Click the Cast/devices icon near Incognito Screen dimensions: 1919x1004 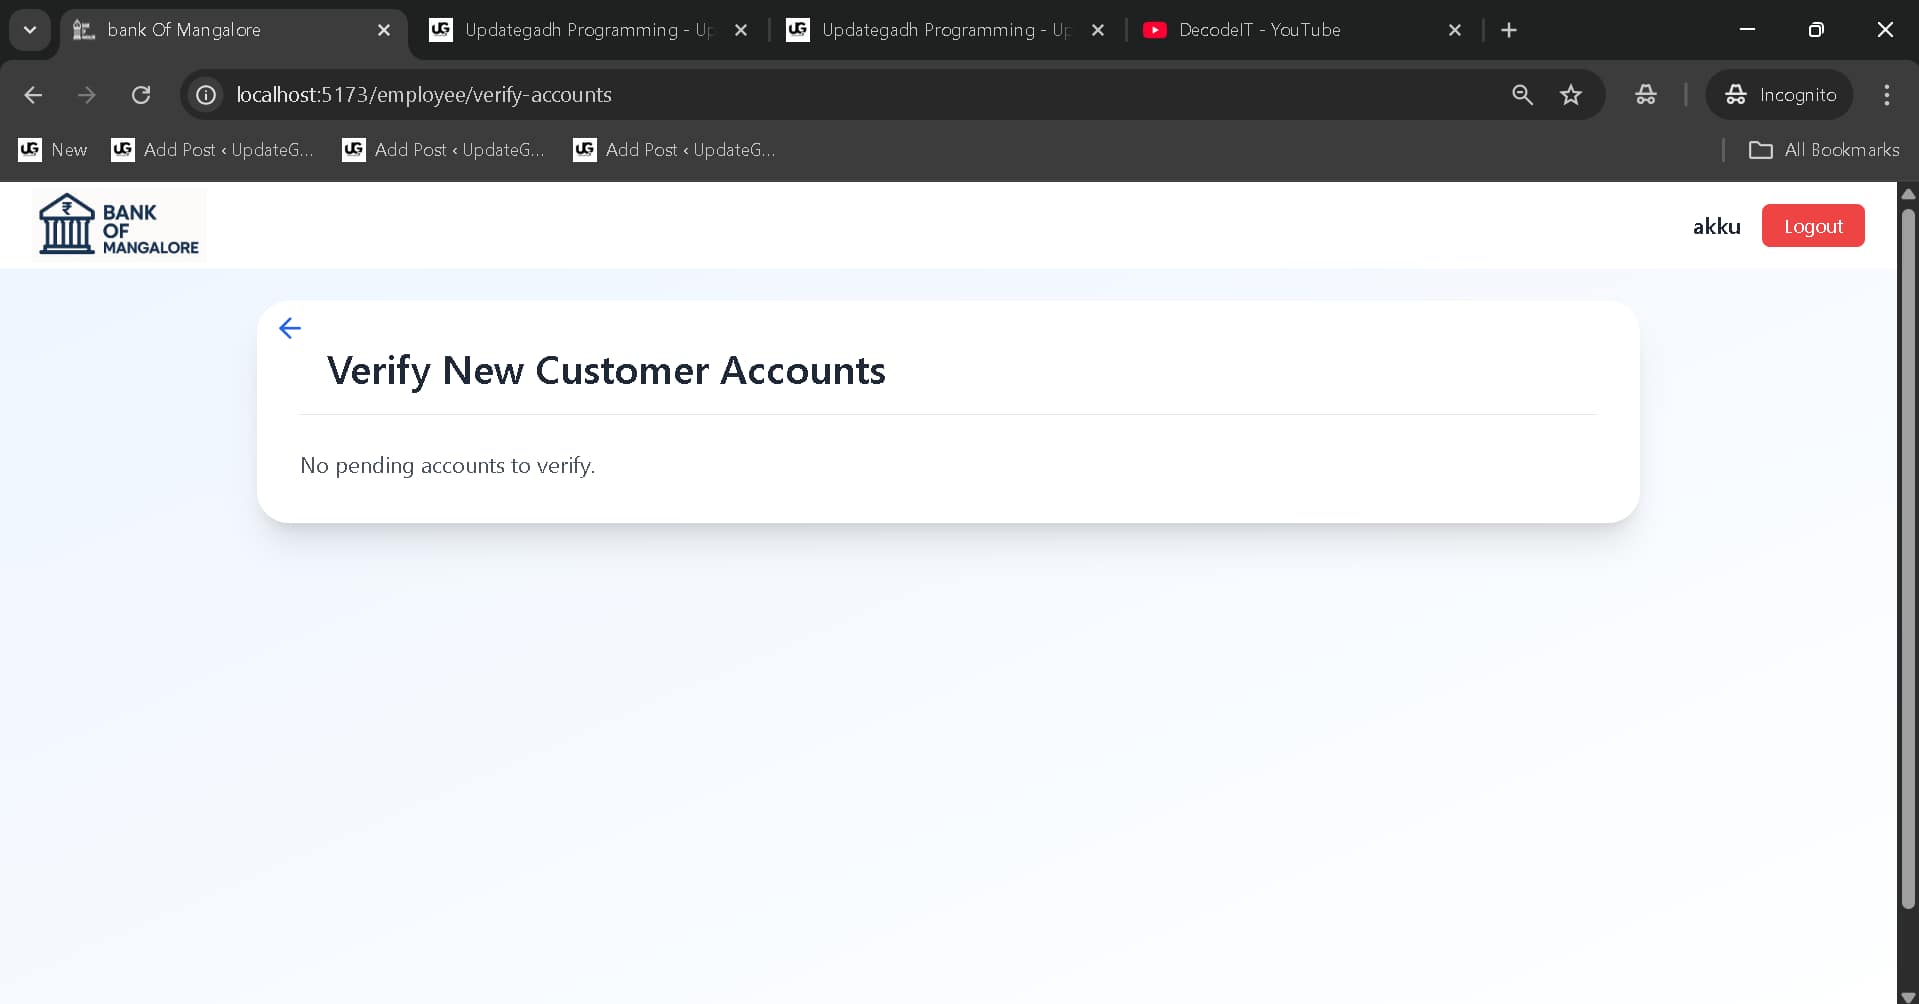[x=1645, y=95]
